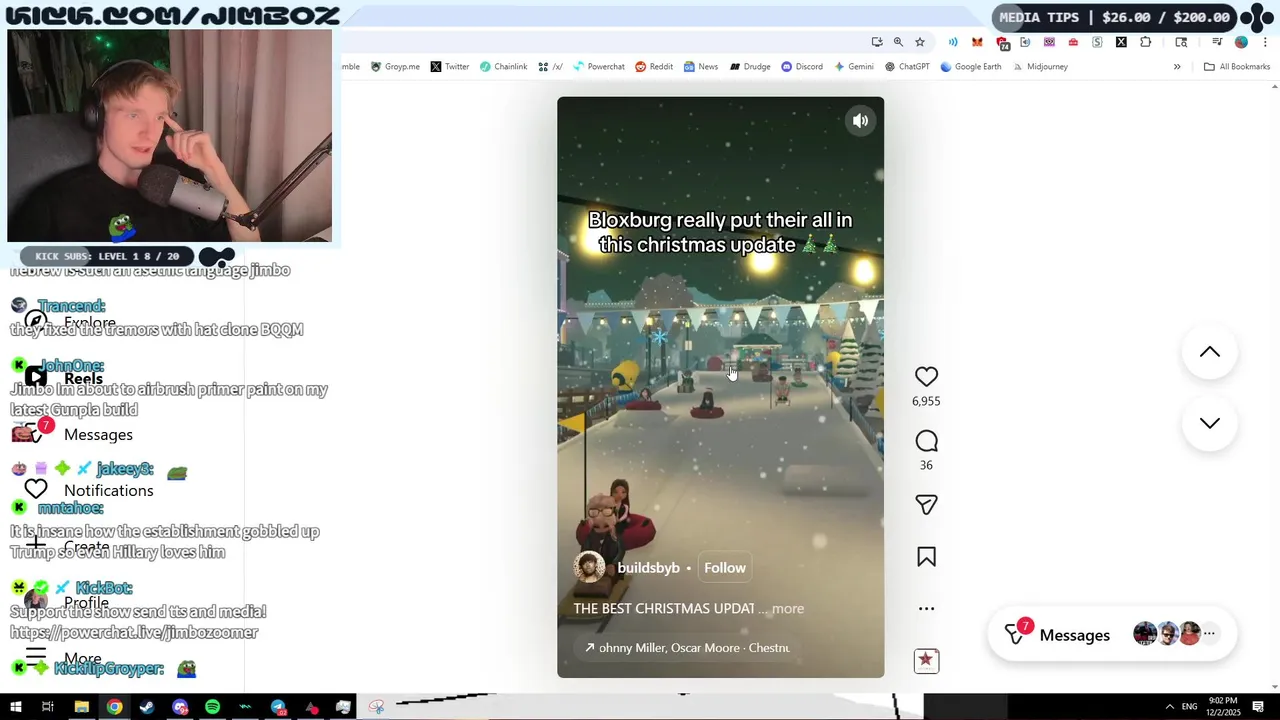Viewport: 1280px width, 720px height.
Task: Show hidden system tray icons
Action: click(x=1170, y=707)
